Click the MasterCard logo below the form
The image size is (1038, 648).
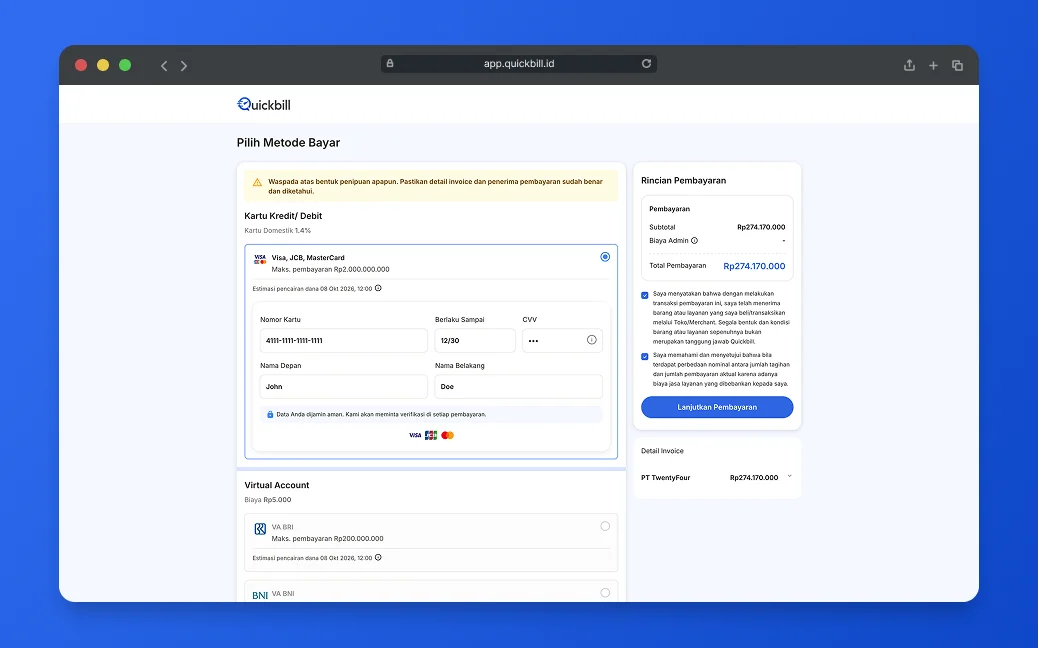[448, 436]
